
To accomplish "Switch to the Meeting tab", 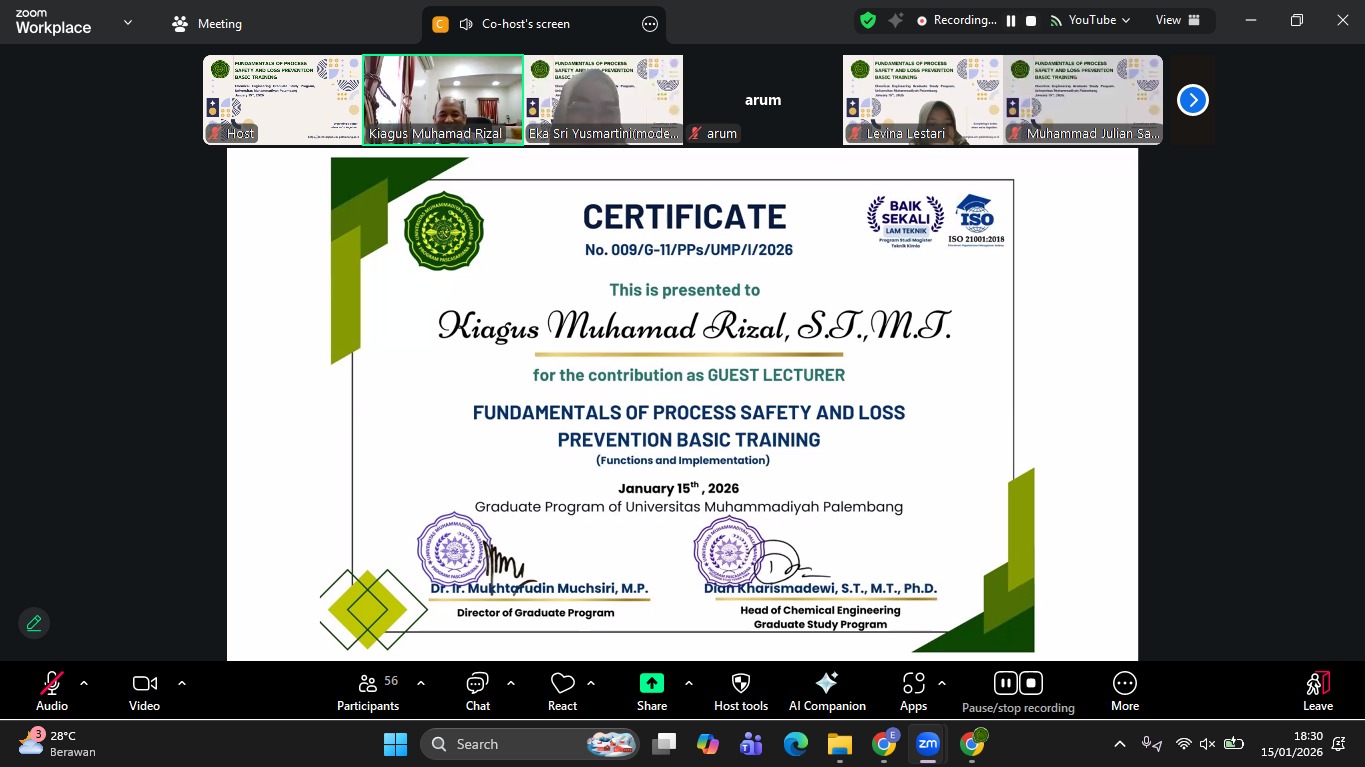I will tap(207, 24).
